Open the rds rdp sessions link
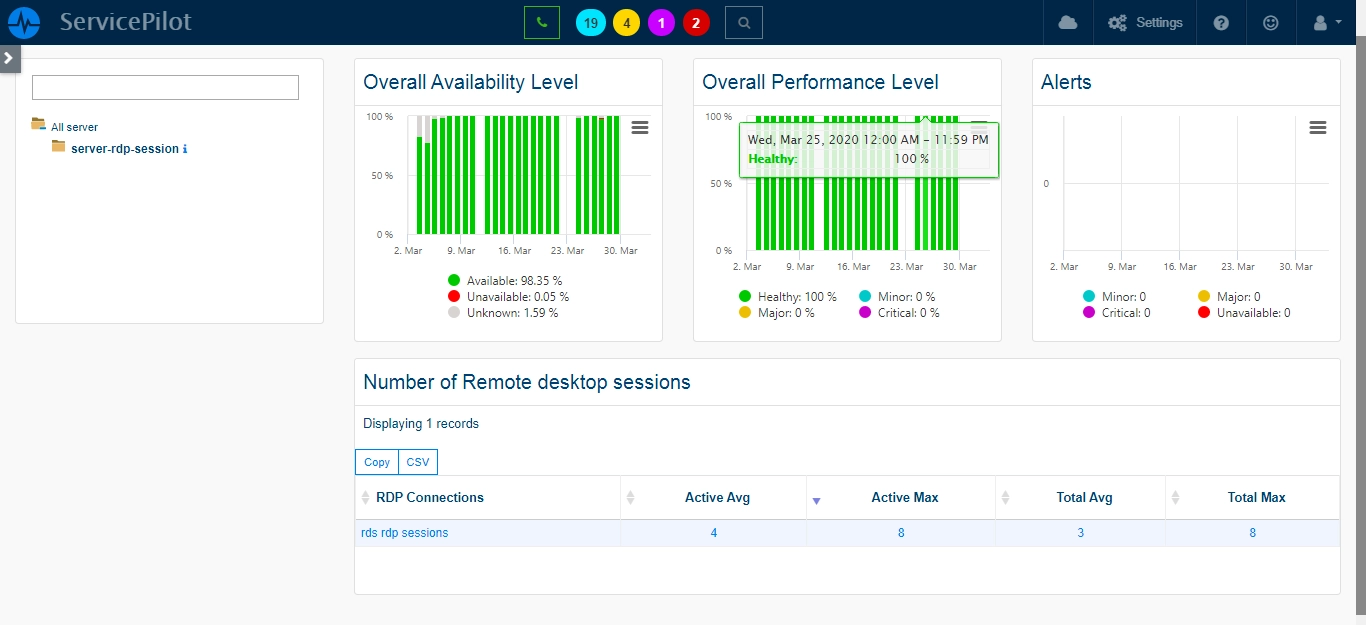The image size is (1366, 625). pyautogui.click(x=405, y=533)
